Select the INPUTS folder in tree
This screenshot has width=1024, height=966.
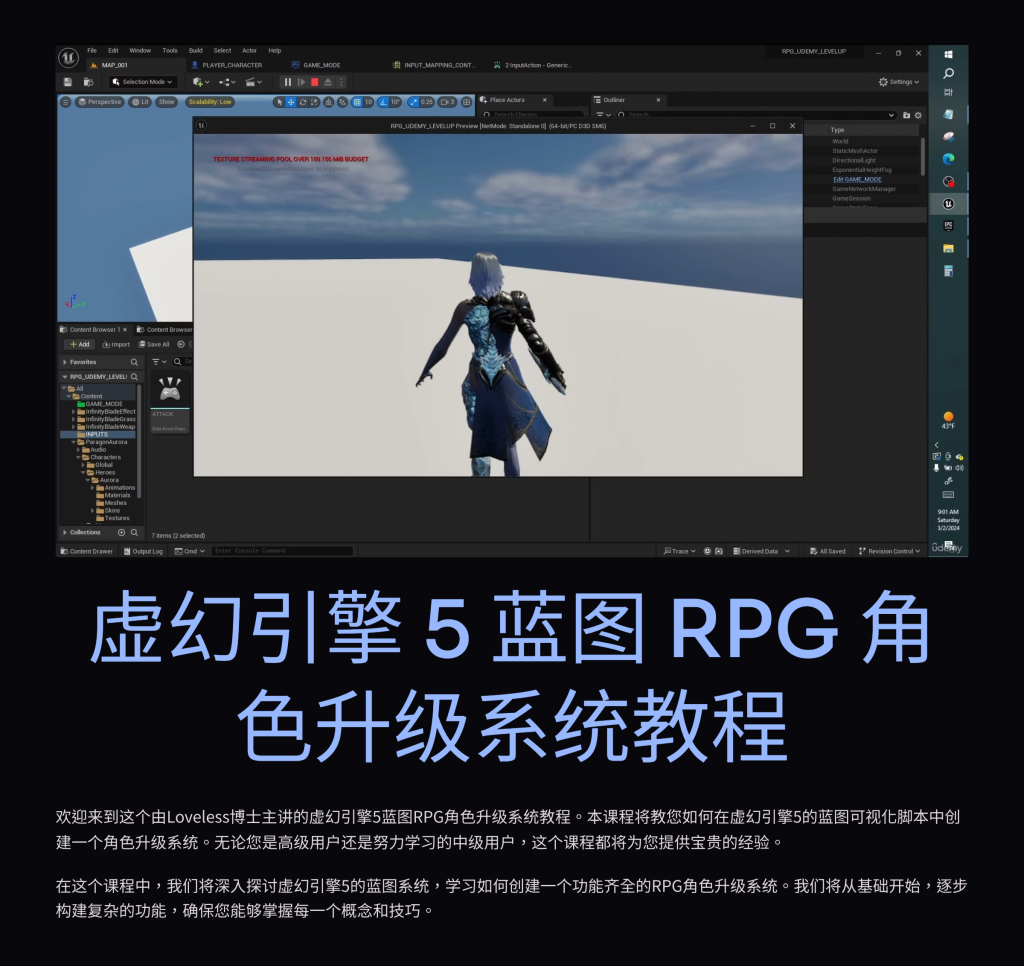pyautogui.click(x=98, y=434)
